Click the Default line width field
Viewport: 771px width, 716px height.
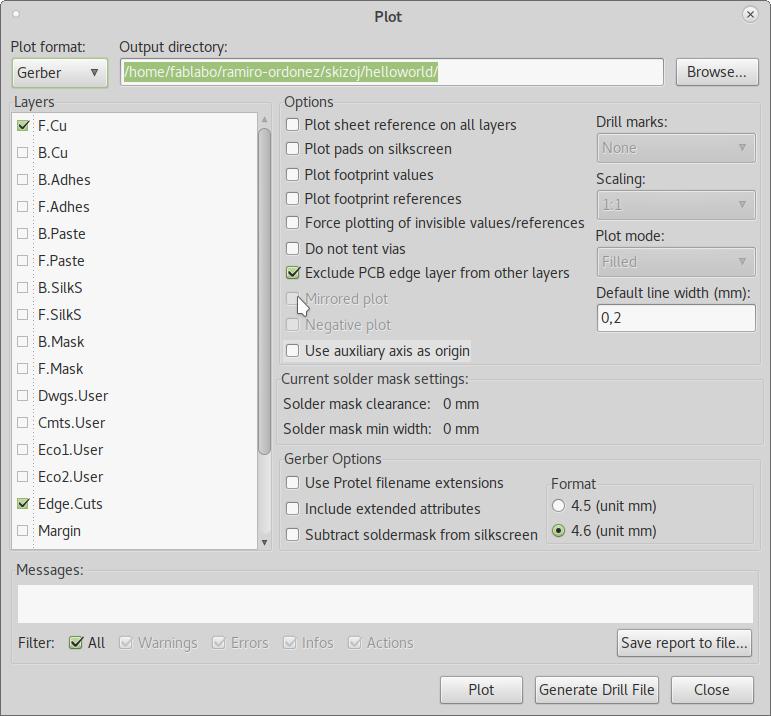(676, 318)
